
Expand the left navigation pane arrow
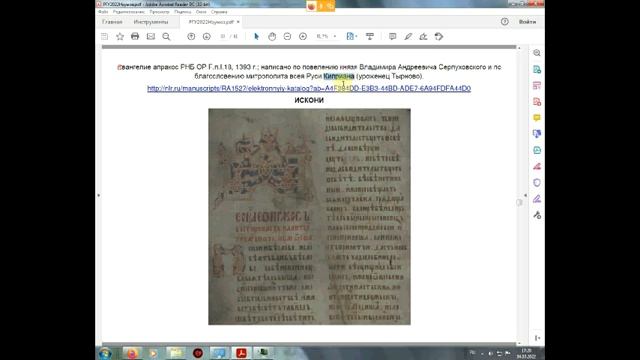98,196
